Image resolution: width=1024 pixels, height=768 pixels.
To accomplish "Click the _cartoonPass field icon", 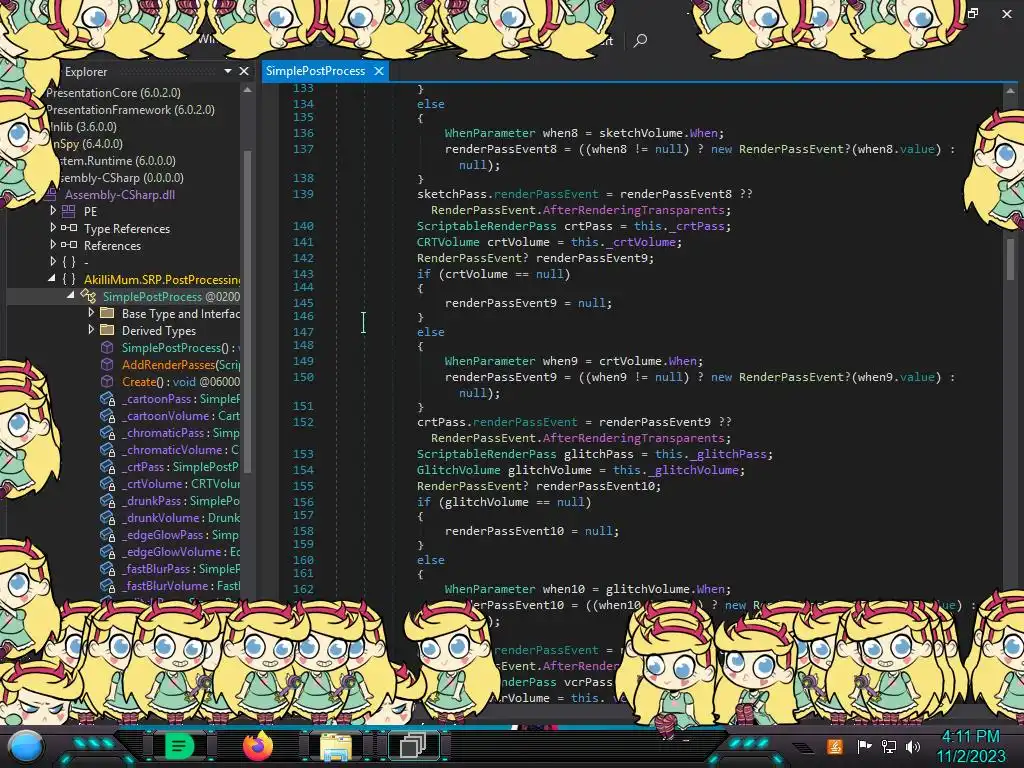I will 108,398.
